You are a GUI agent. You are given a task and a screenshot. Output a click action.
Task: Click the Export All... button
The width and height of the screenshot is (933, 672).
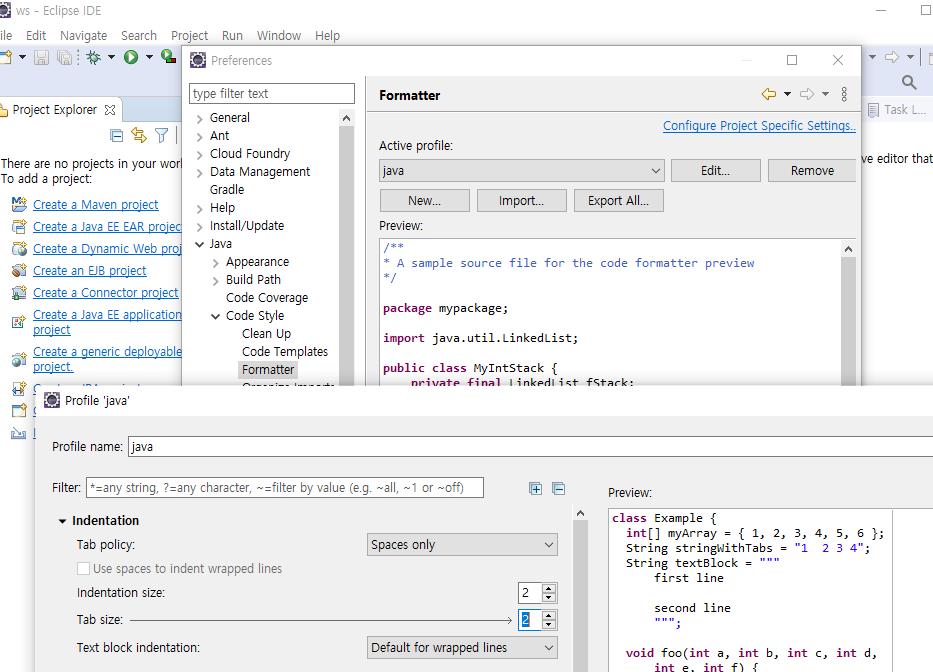point(618,201)
